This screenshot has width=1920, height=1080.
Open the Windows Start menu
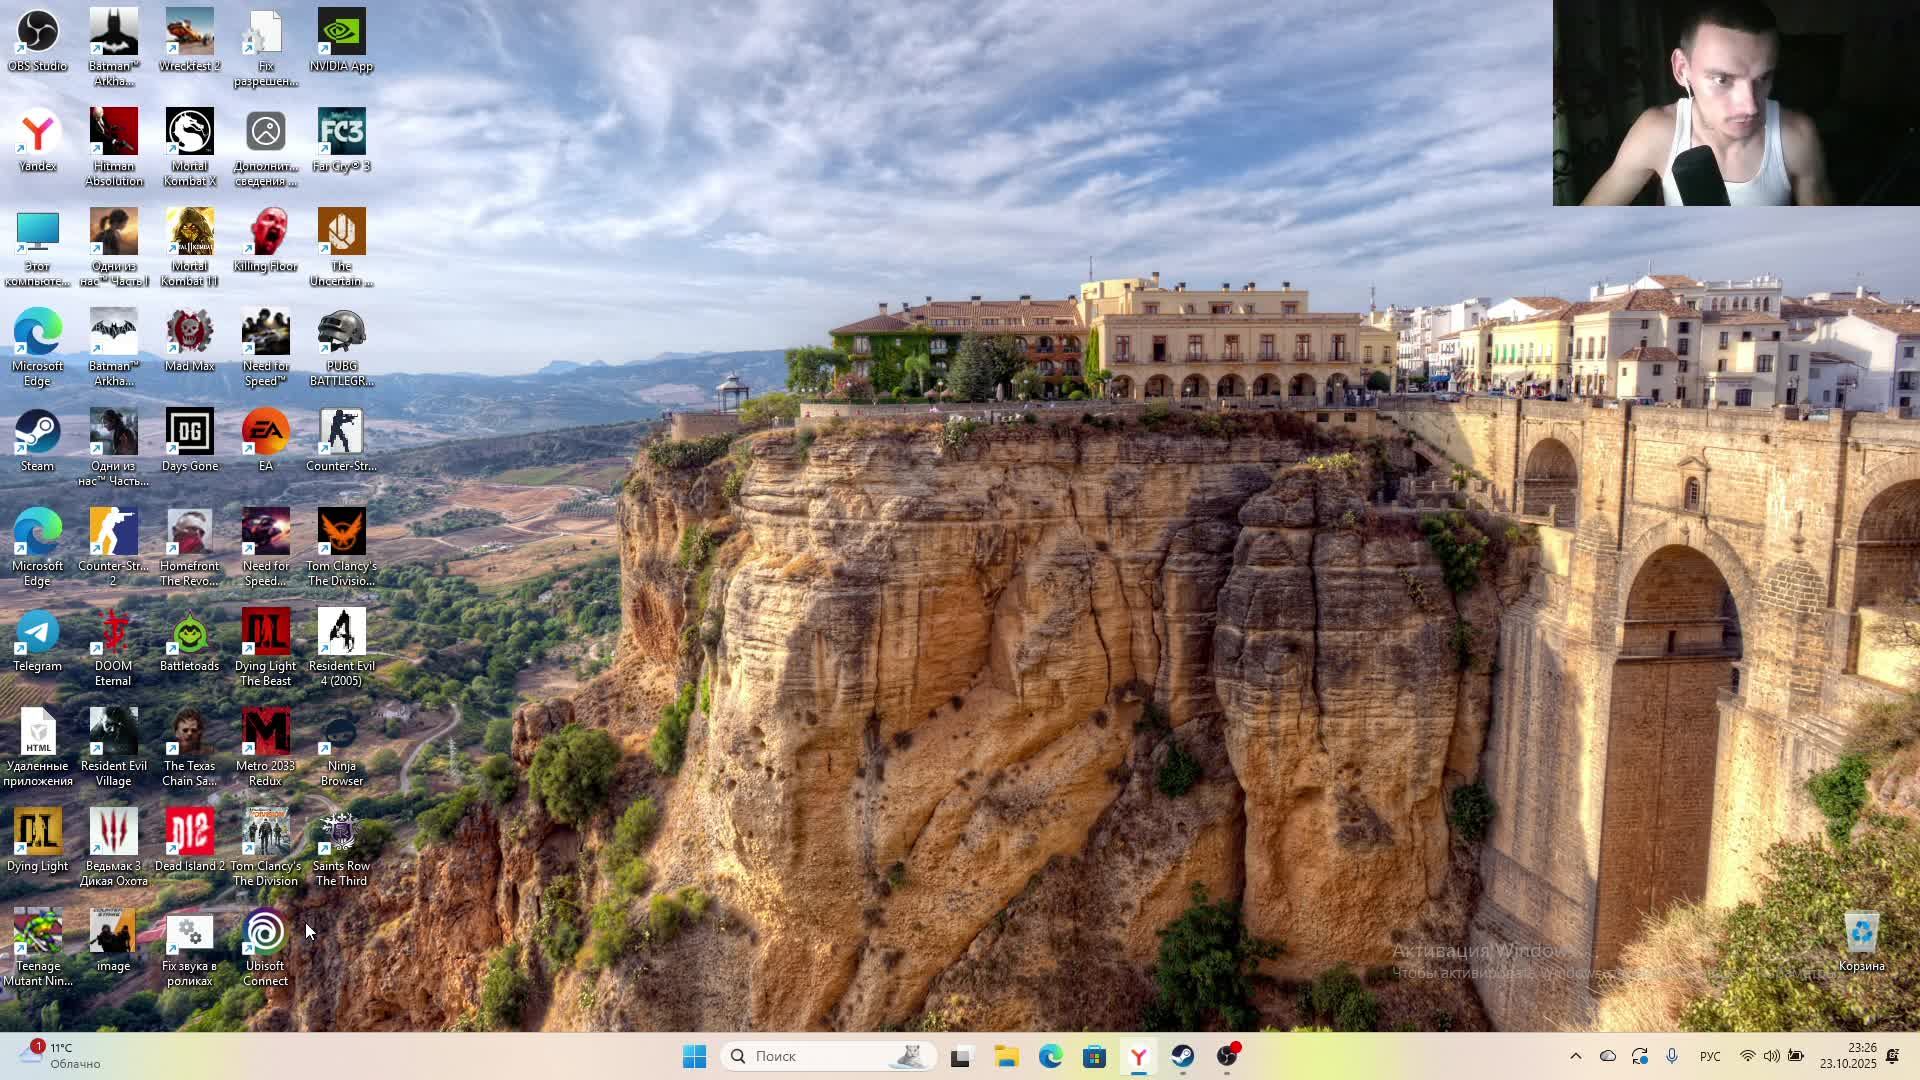click(x=694, y=1056)
